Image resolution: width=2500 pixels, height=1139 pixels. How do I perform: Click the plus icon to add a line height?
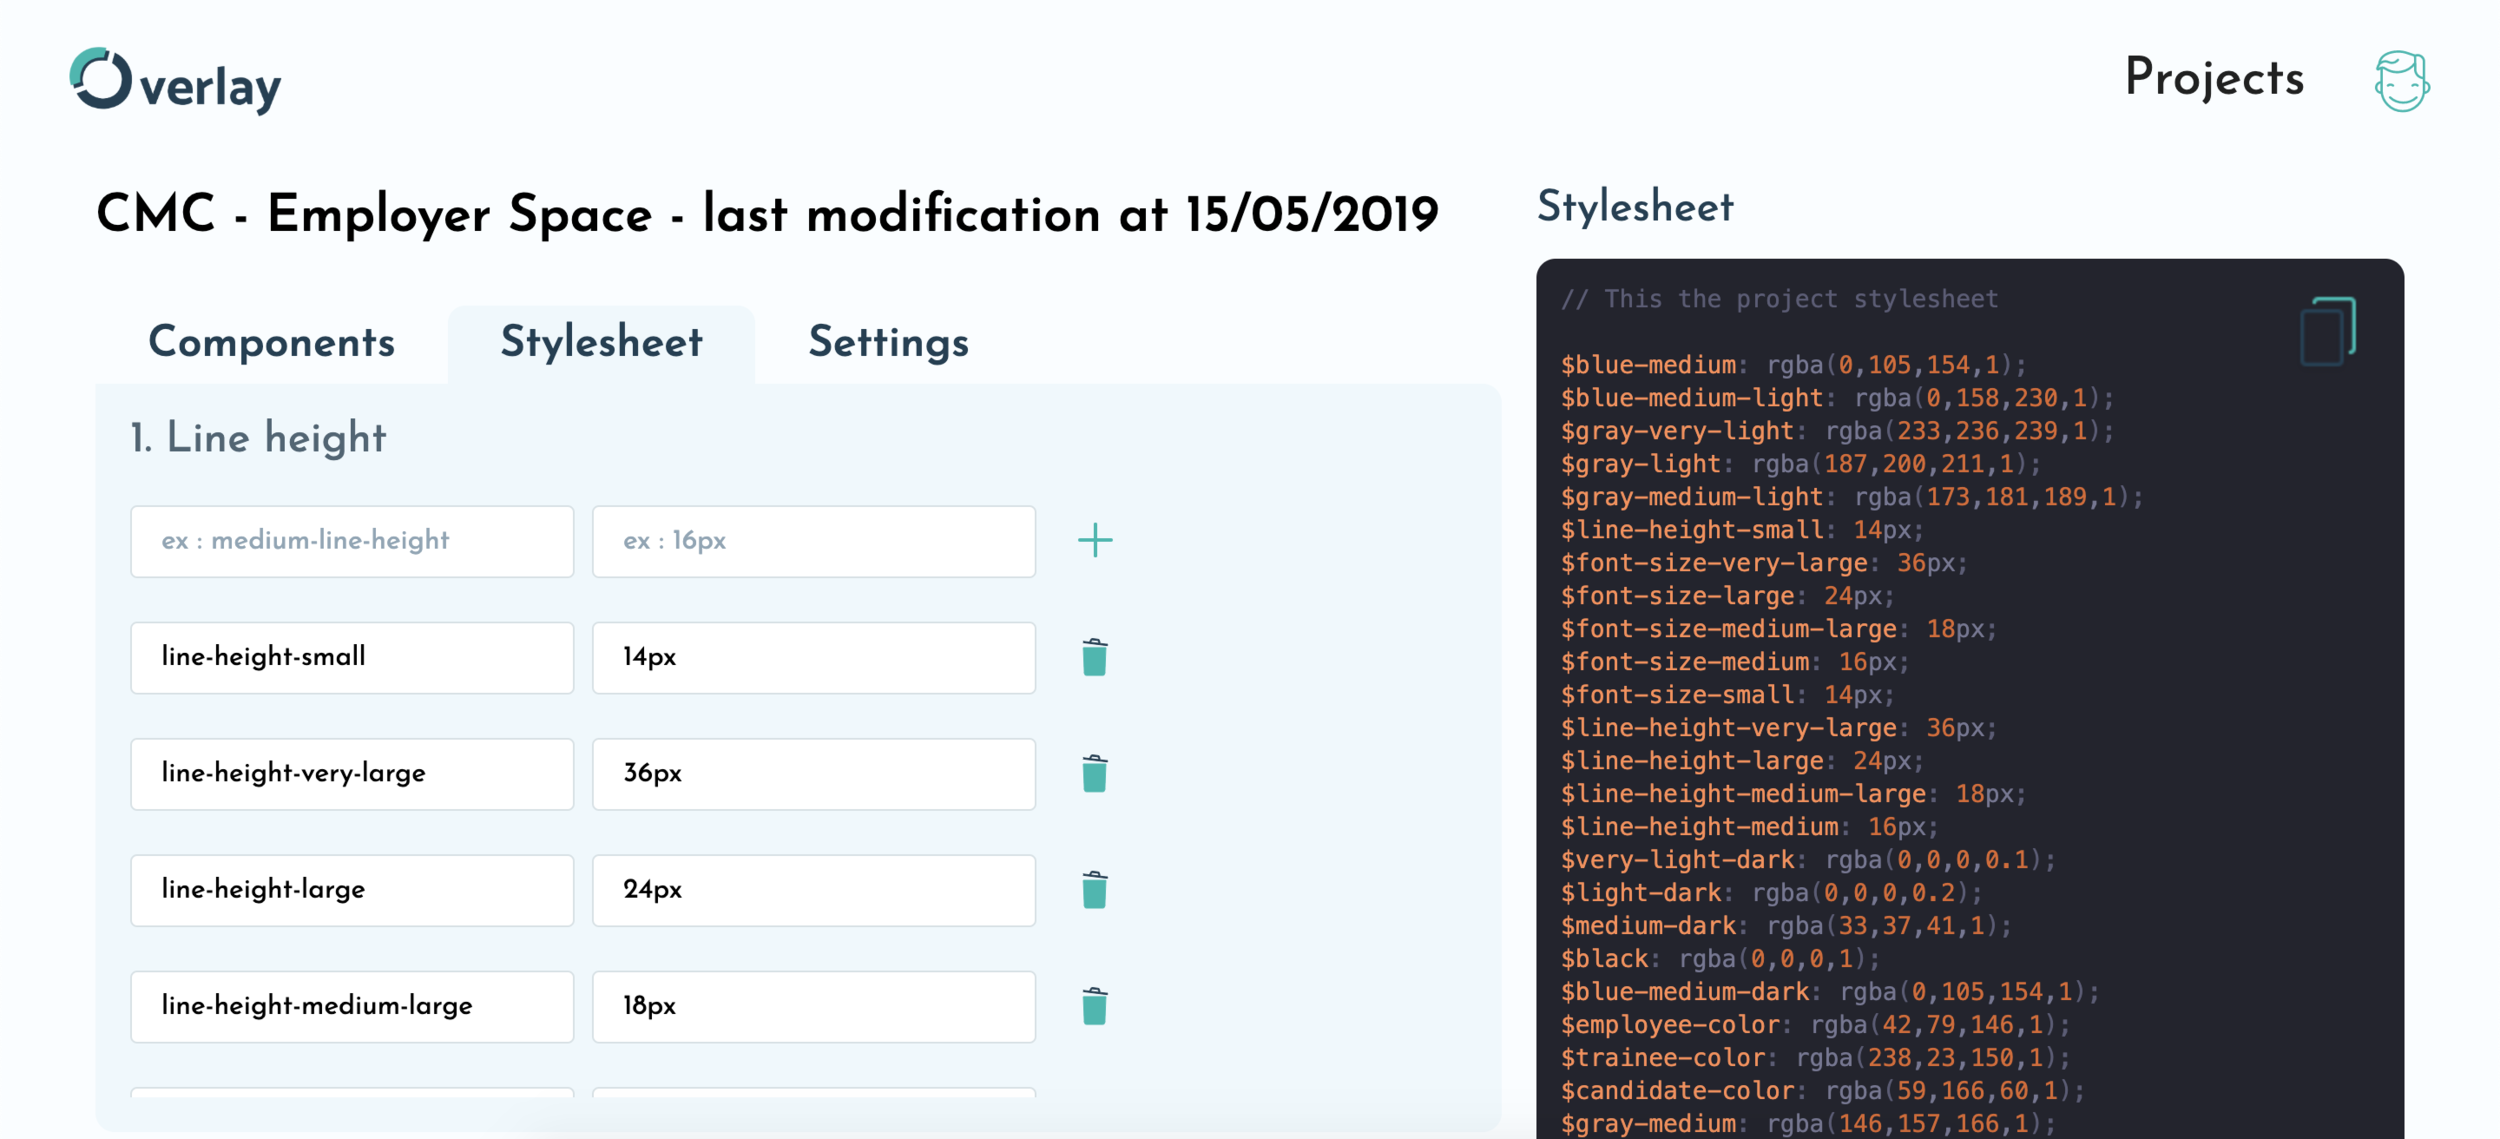point(1095,541)
